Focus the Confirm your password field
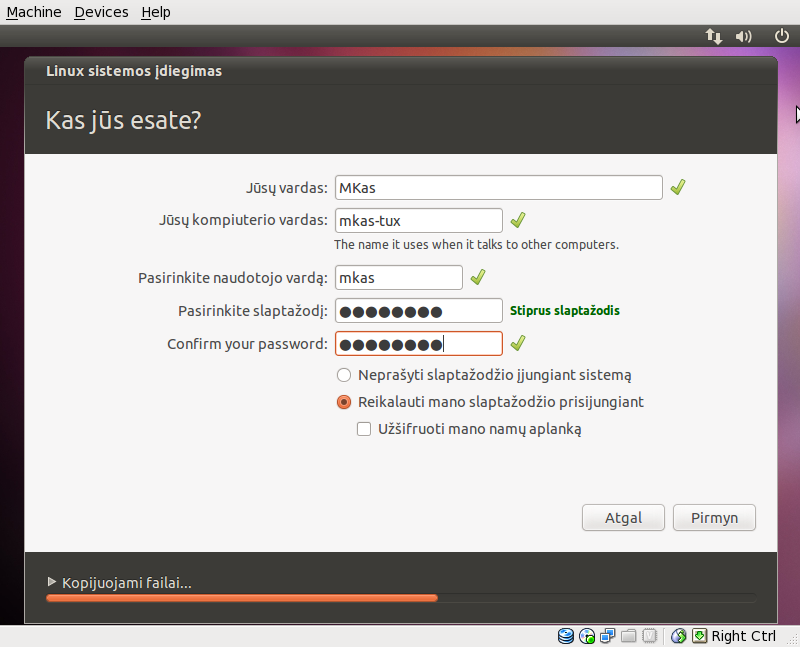Viewport: 800px width, 647px height. click(418, 344)
